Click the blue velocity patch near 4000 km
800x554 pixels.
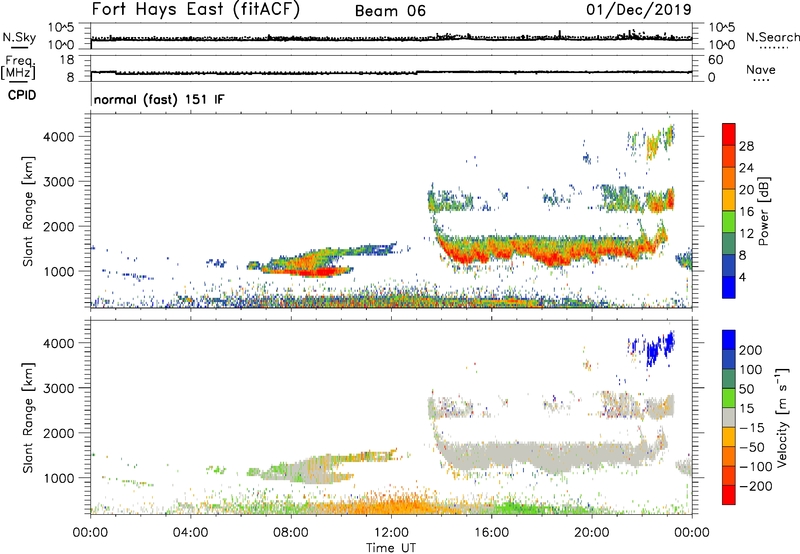[x=658, y=348]
